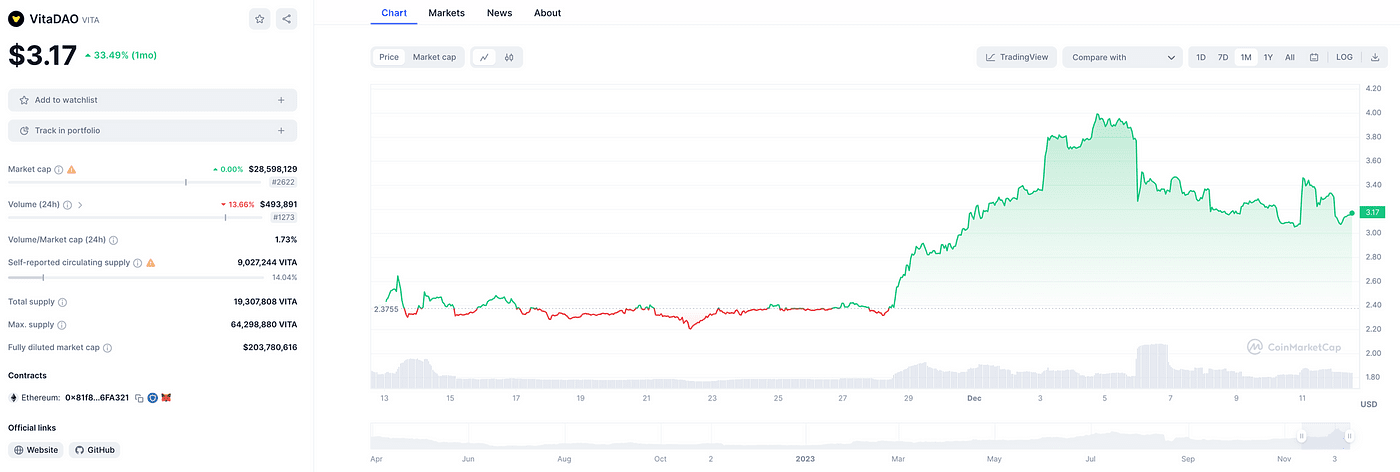This screenshot has height=472, width=1400.
Task: Switch to candlestick chart view
Action: click(509, 57)
